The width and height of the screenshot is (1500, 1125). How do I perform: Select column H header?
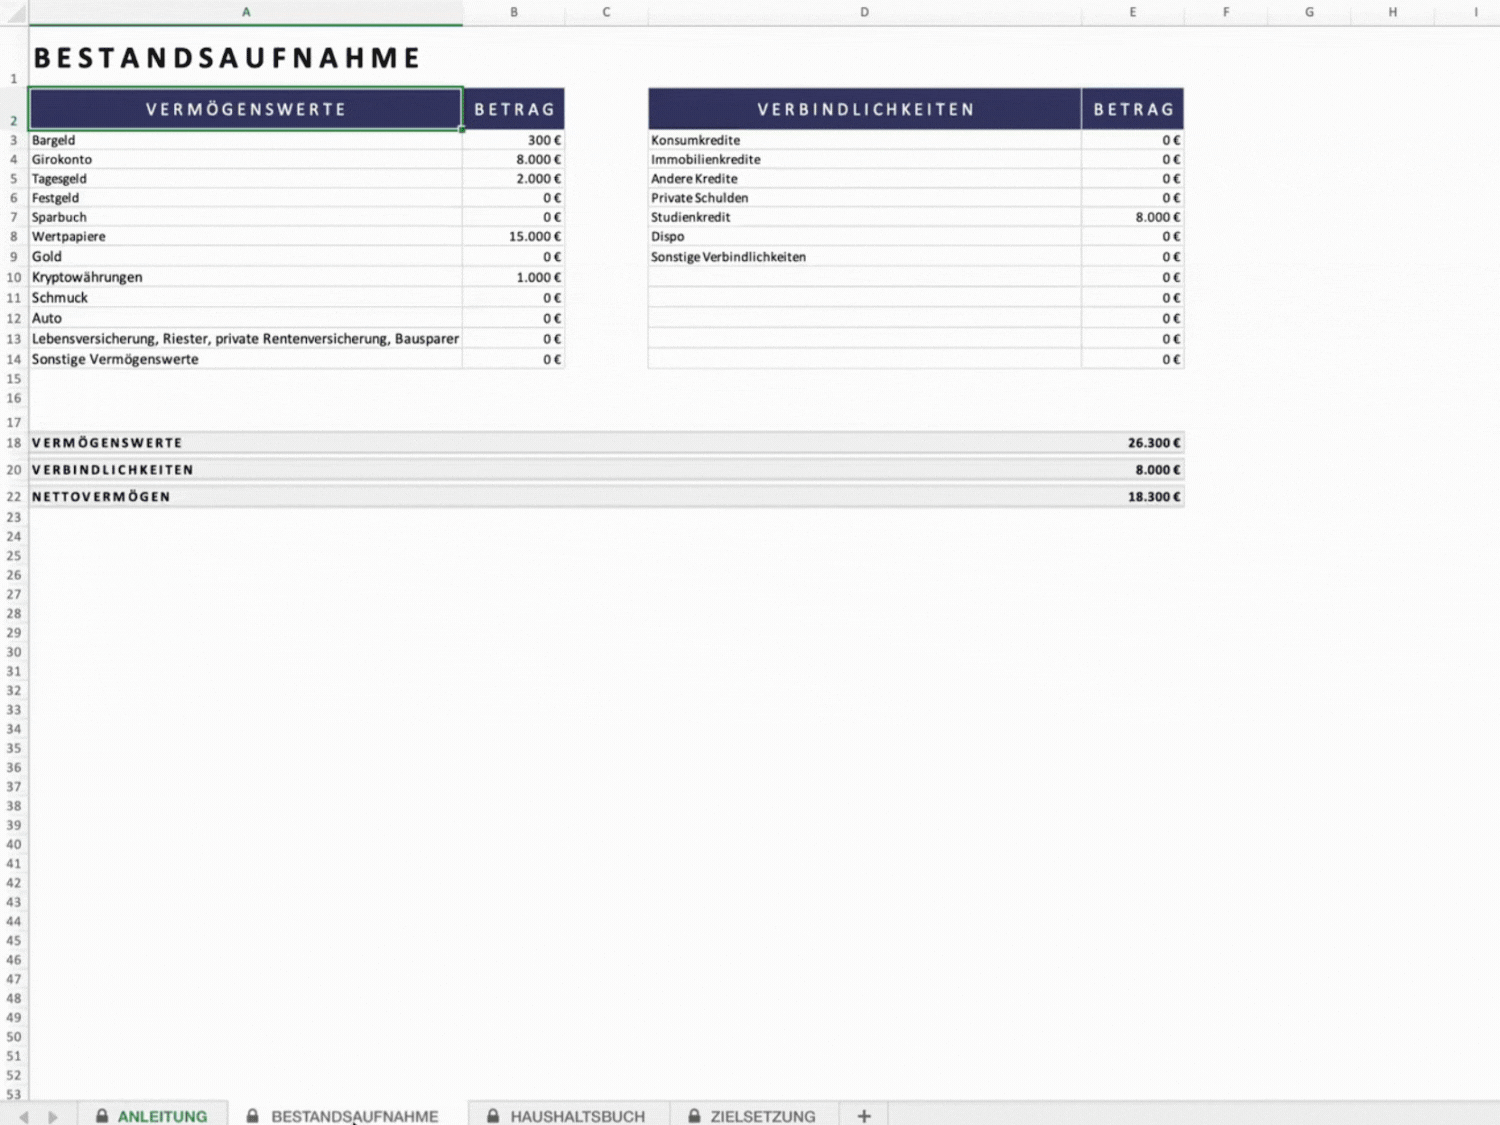(x=1393, y=12)
